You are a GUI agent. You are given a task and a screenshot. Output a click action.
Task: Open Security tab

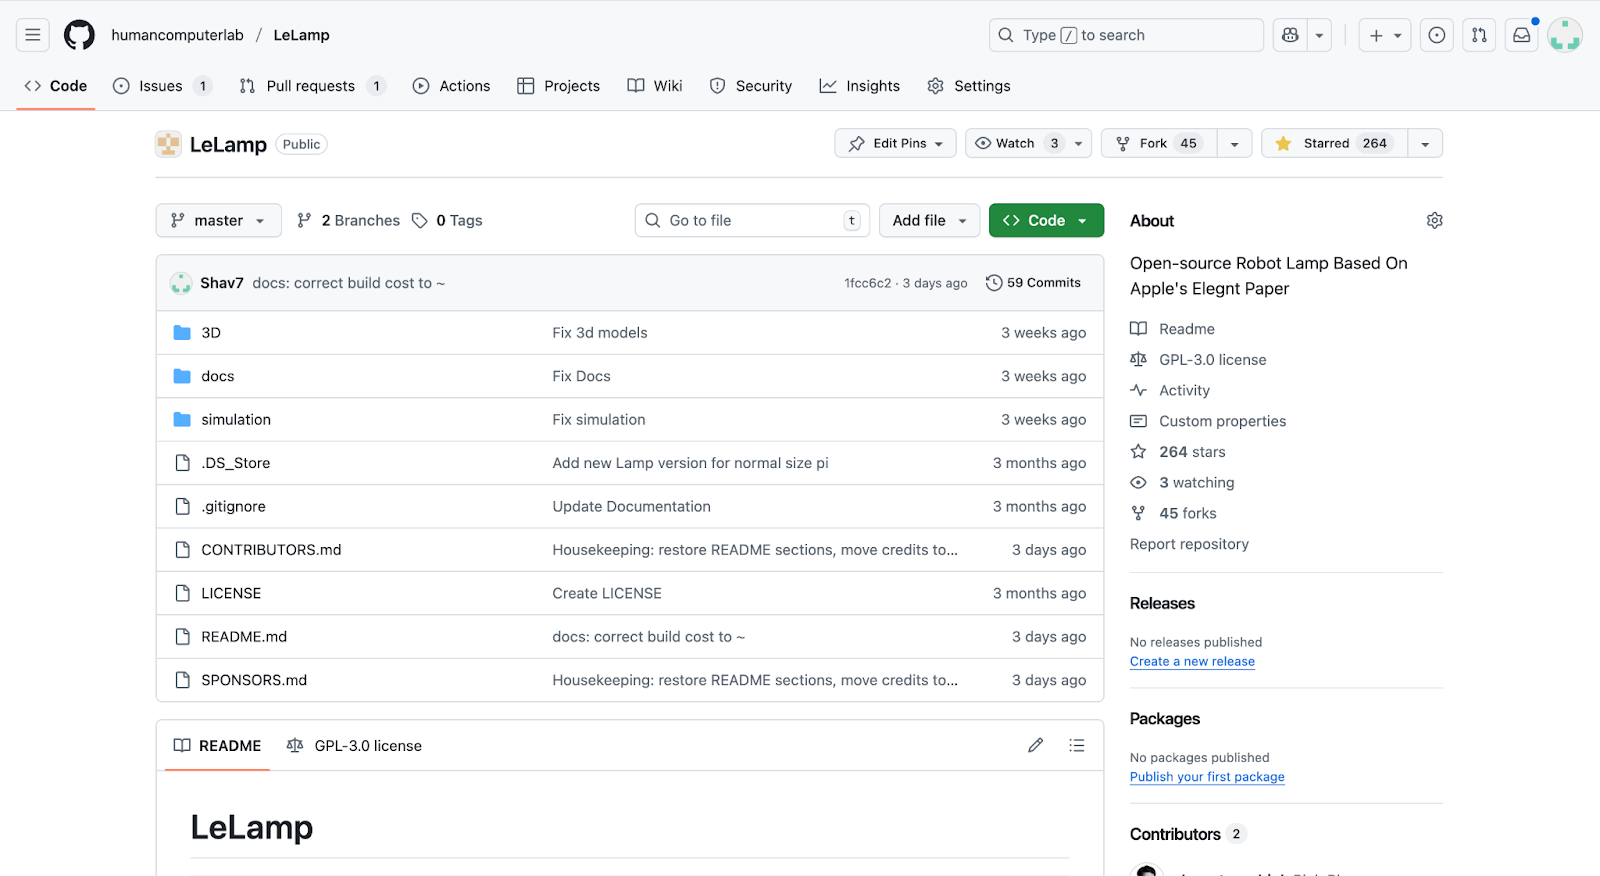(x=750, y=86)
